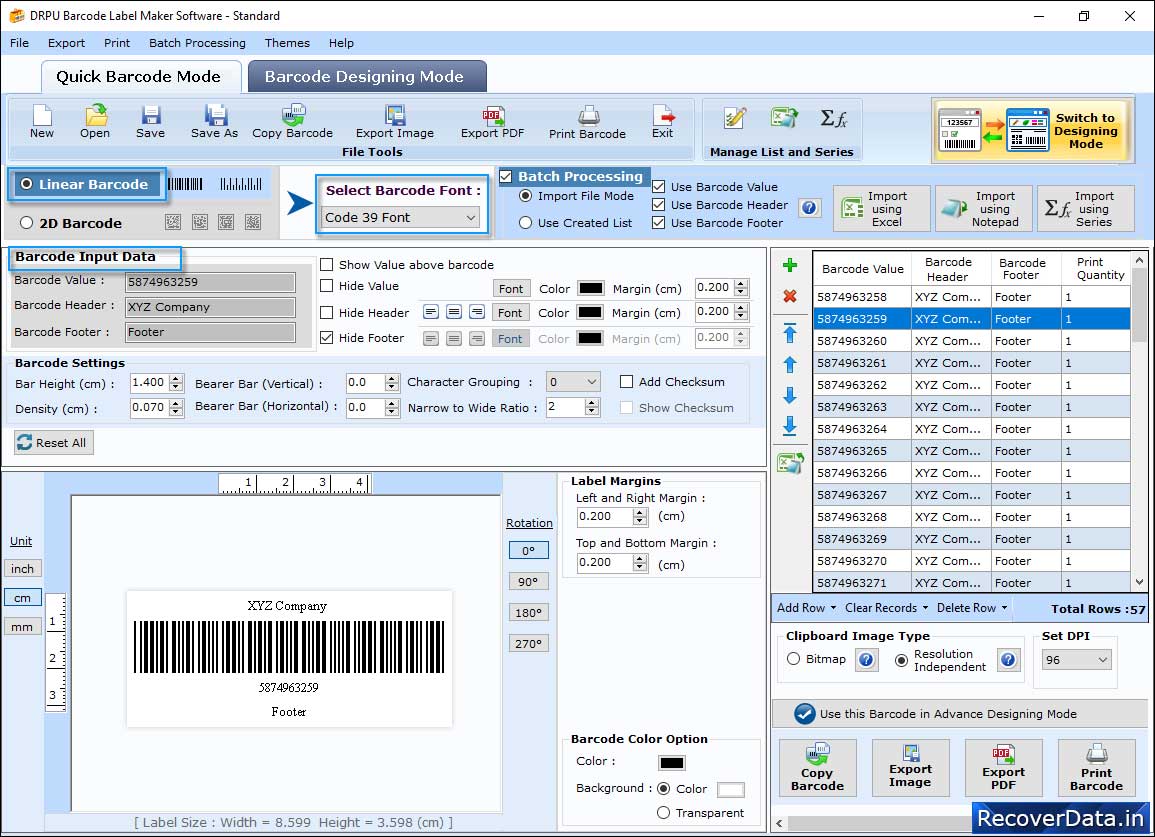
Task: Select Use Created List option
Action: pos(525,223)
